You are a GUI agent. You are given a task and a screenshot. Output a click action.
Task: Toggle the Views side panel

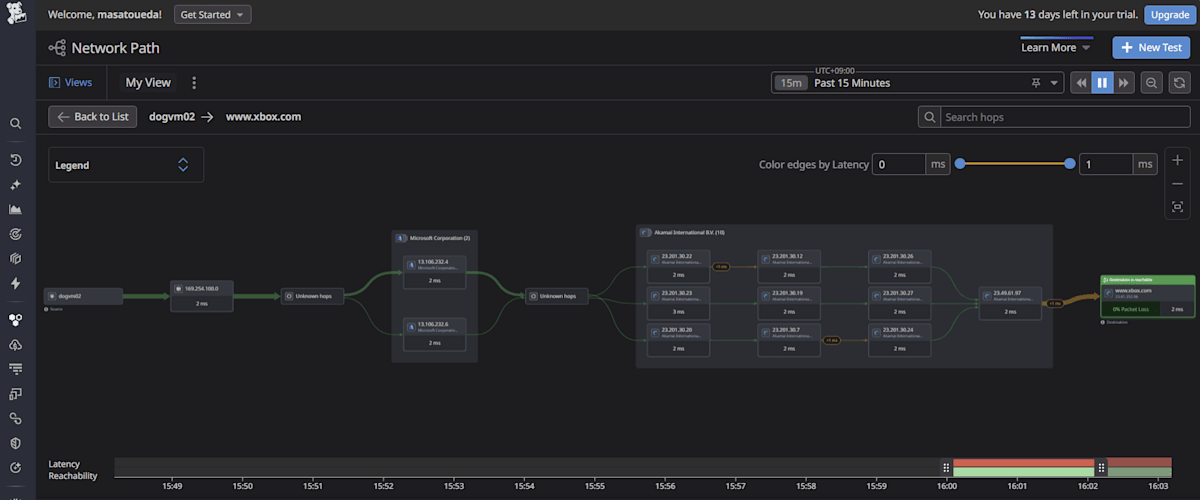point(71,83)
